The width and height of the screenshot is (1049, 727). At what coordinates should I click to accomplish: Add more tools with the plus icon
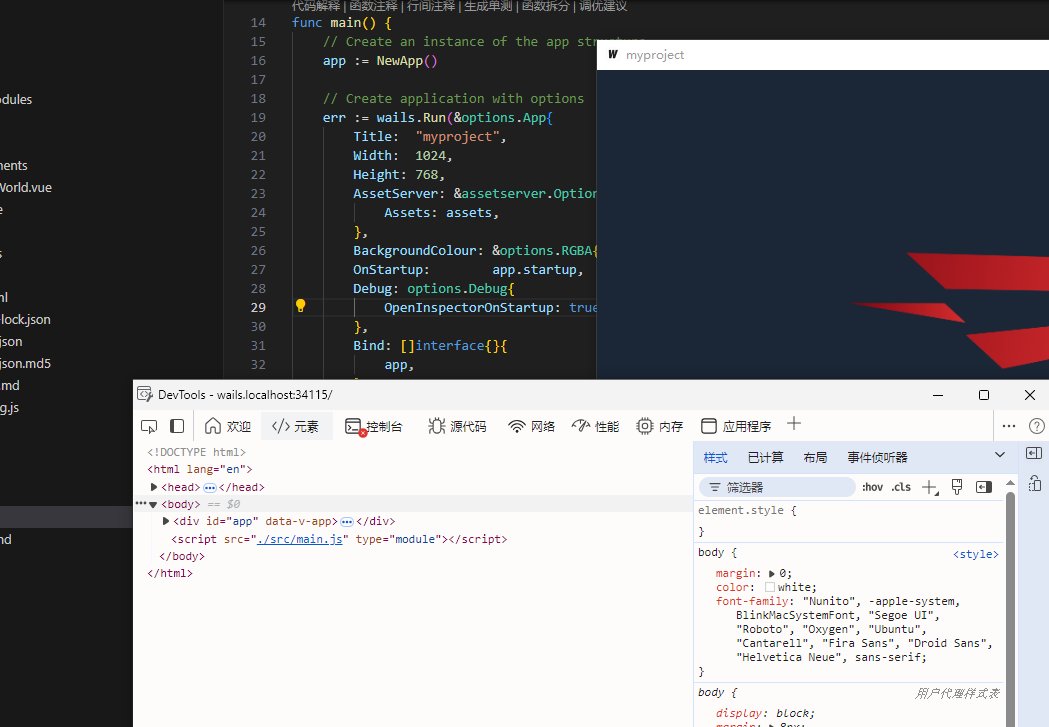[x=793, y=423]
